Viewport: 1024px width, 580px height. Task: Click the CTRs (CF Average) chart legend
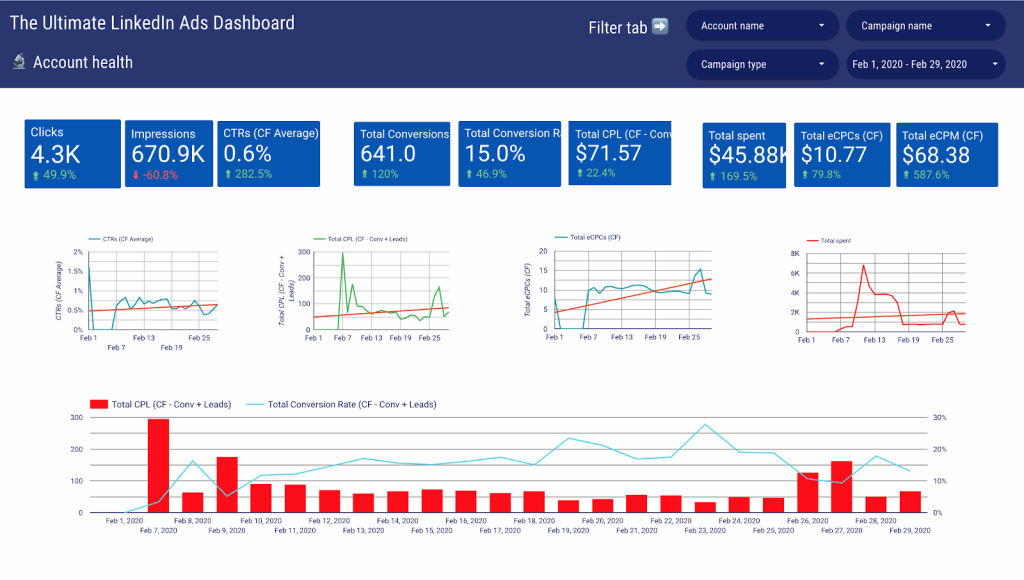[x=121, y=239]
